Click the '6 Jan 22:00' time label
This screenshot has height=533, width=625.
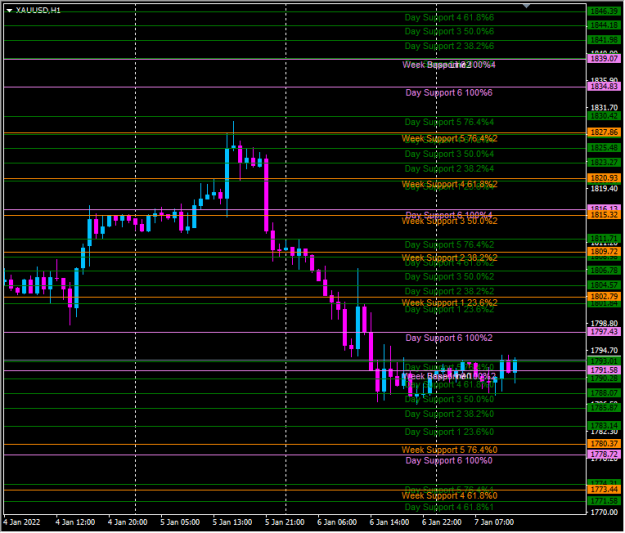pyautogui.click(x=442, y=522)
